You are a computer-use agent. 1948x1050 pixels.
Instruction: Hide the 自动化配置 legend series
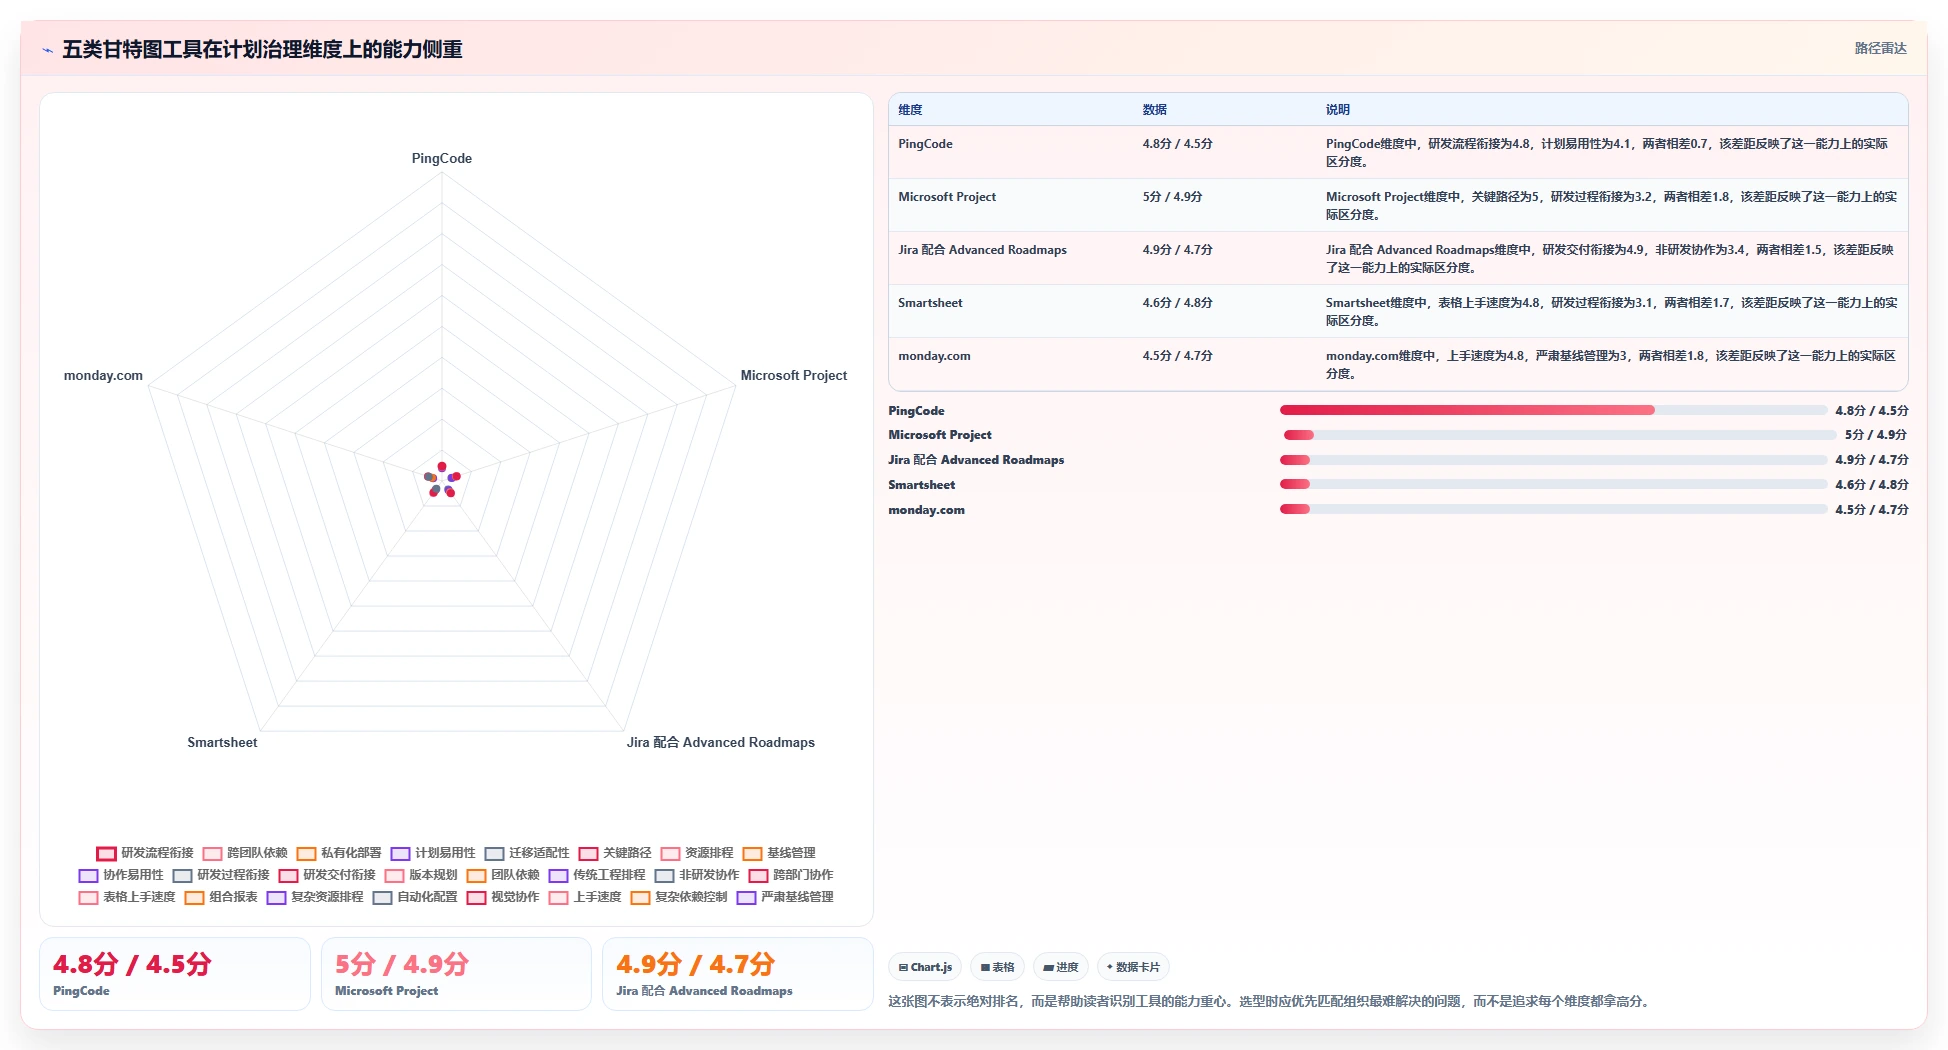415,897
